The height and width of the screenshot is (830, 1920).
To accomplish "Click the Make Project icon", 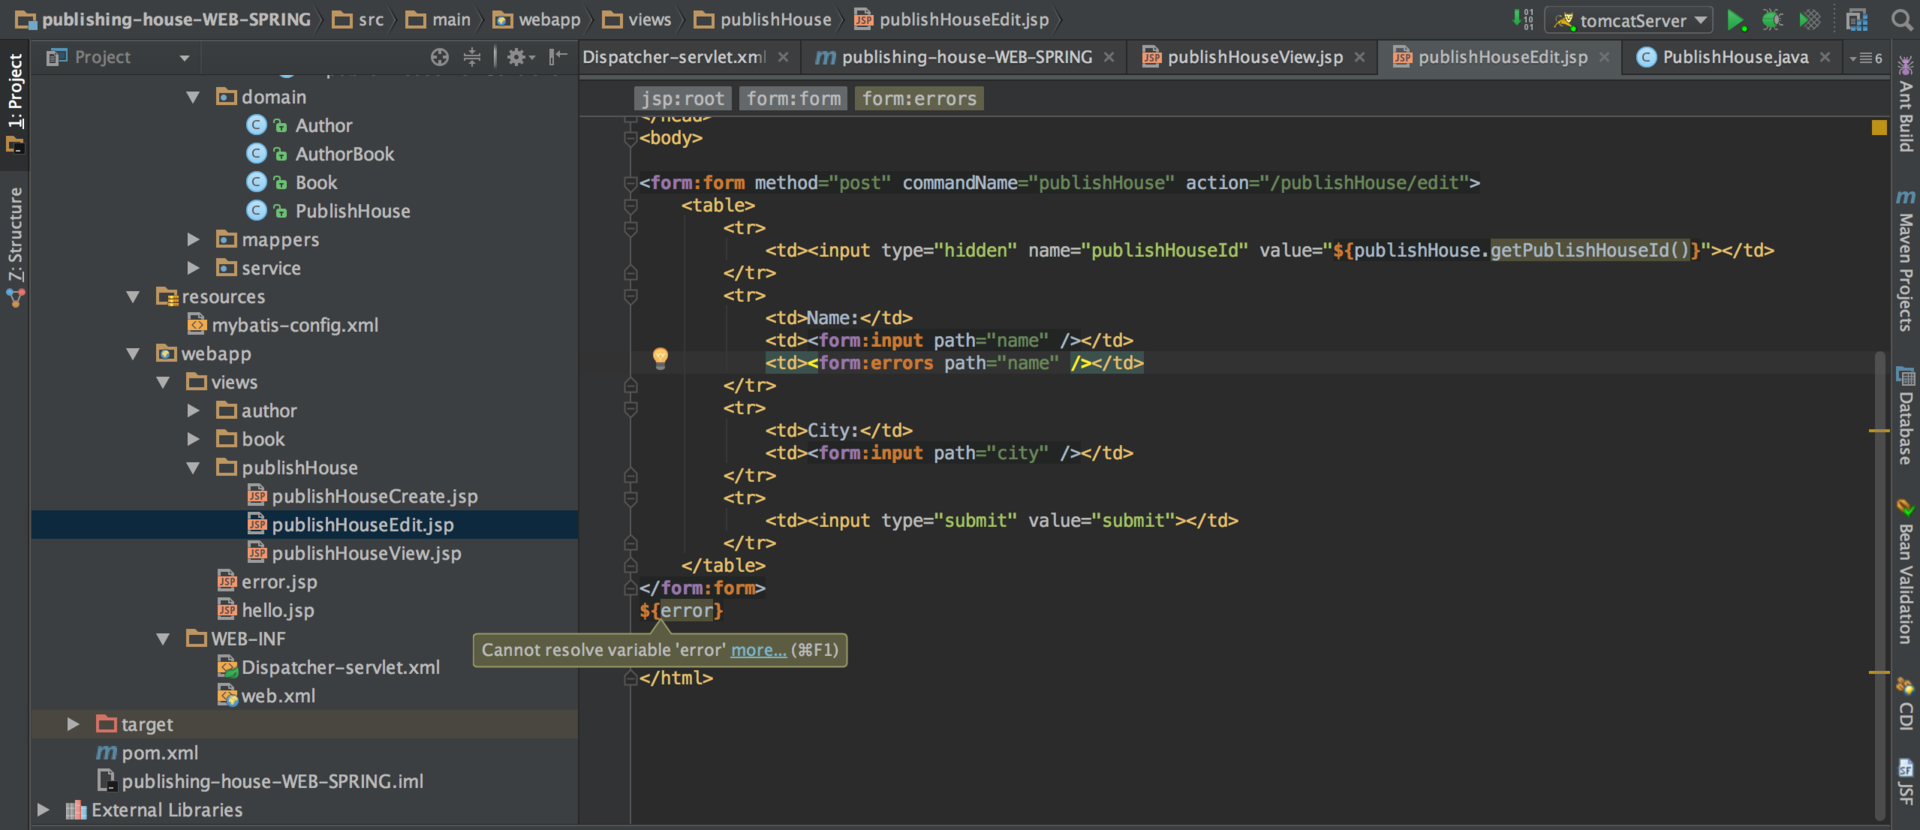I will coord(1523,20).
